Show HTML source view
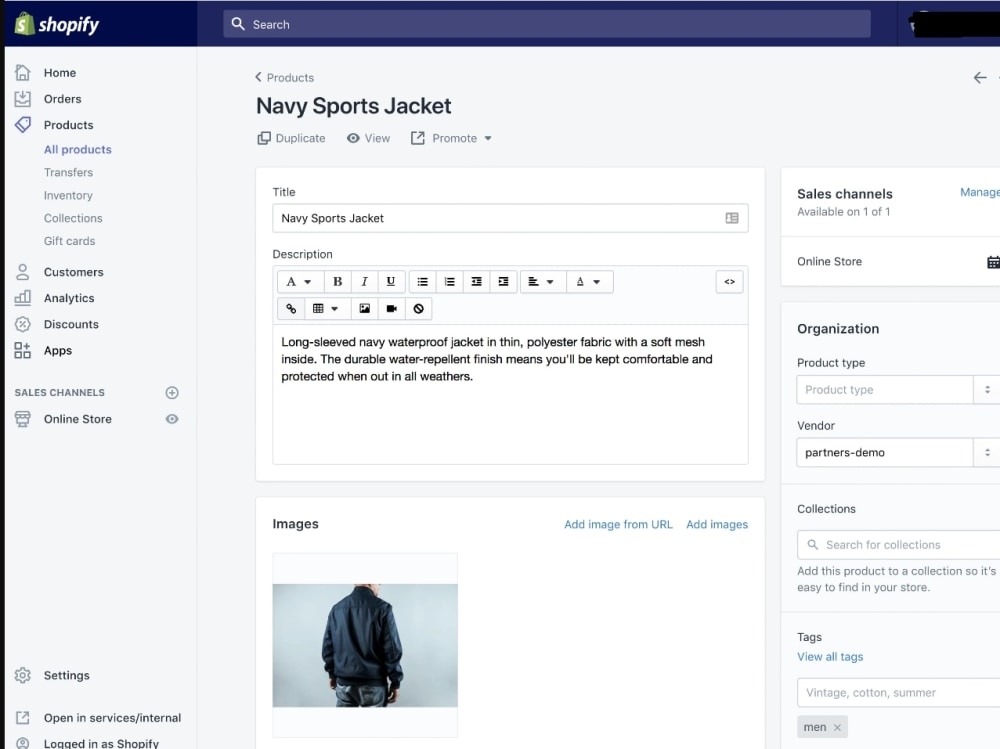 pyautogui.click(x=730, y=281)
